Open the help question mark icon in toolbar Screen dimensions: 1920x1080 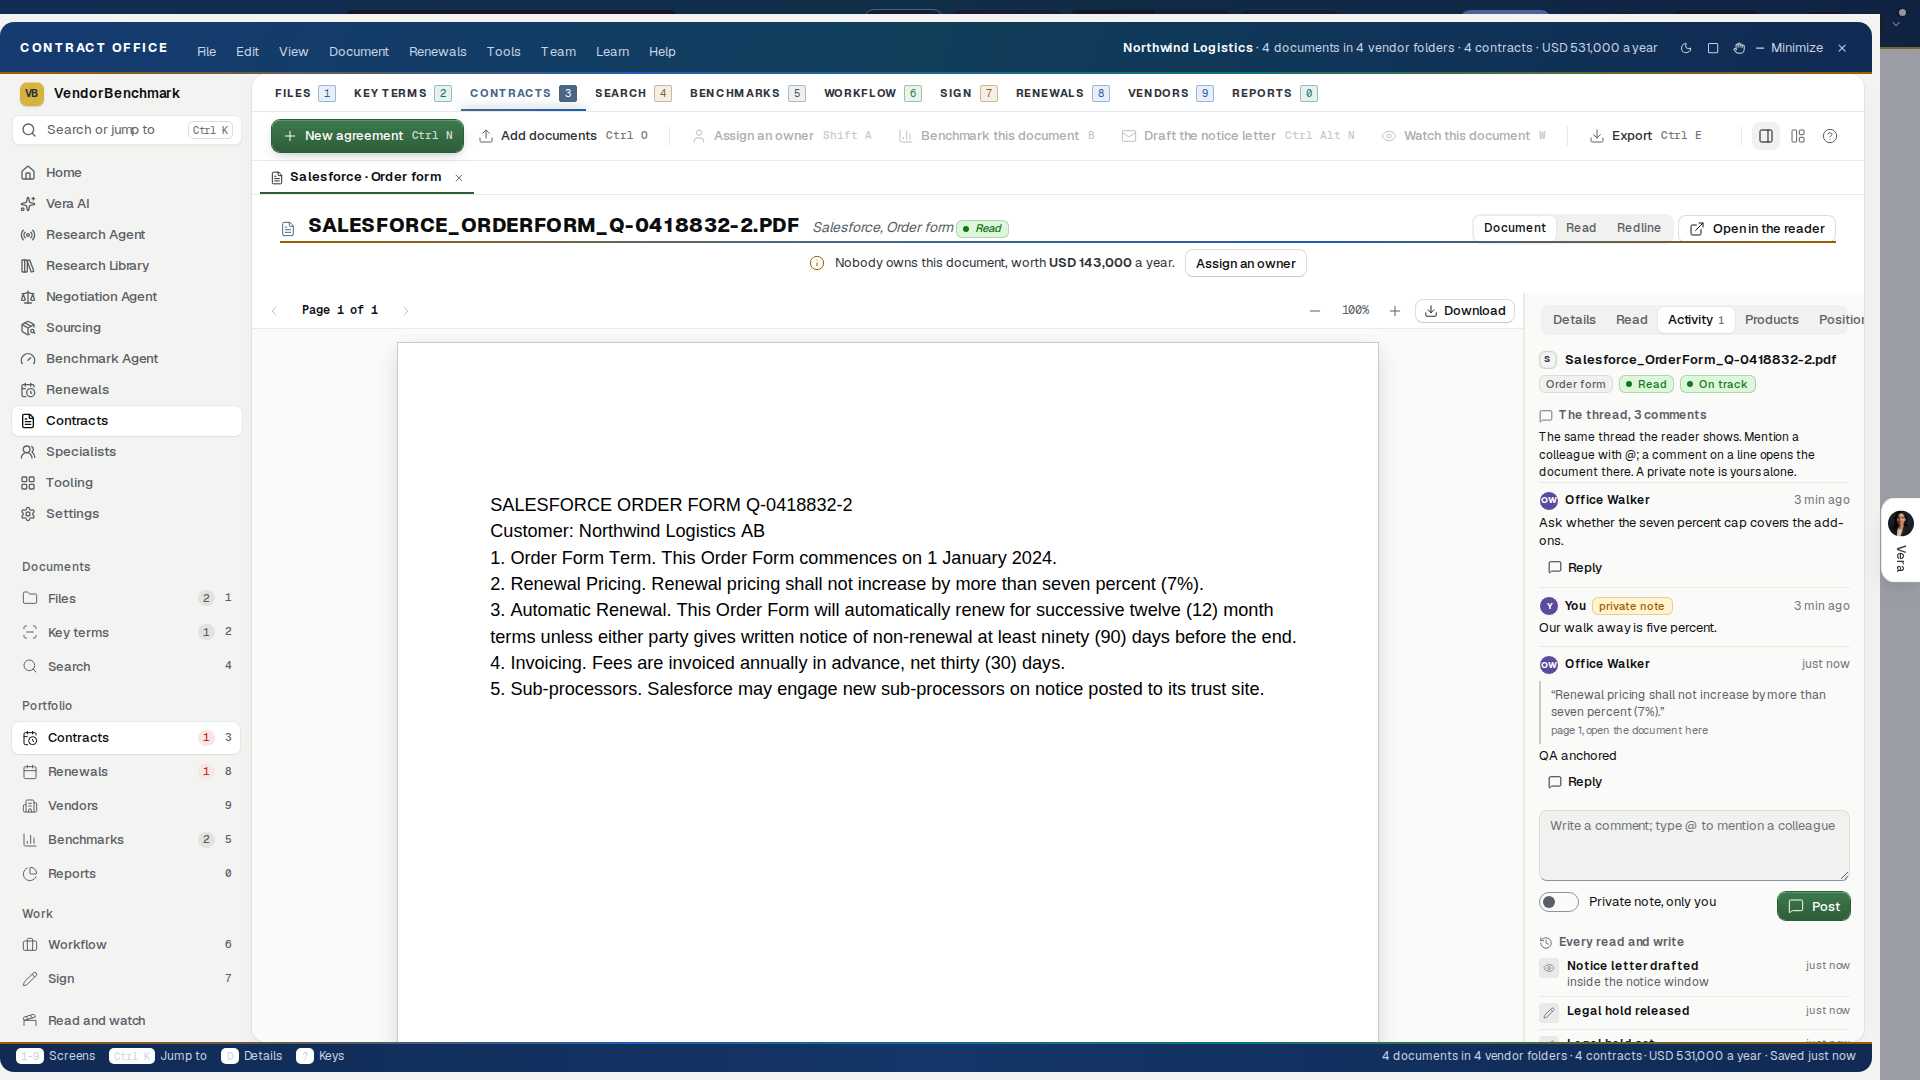coord(1830,136)
